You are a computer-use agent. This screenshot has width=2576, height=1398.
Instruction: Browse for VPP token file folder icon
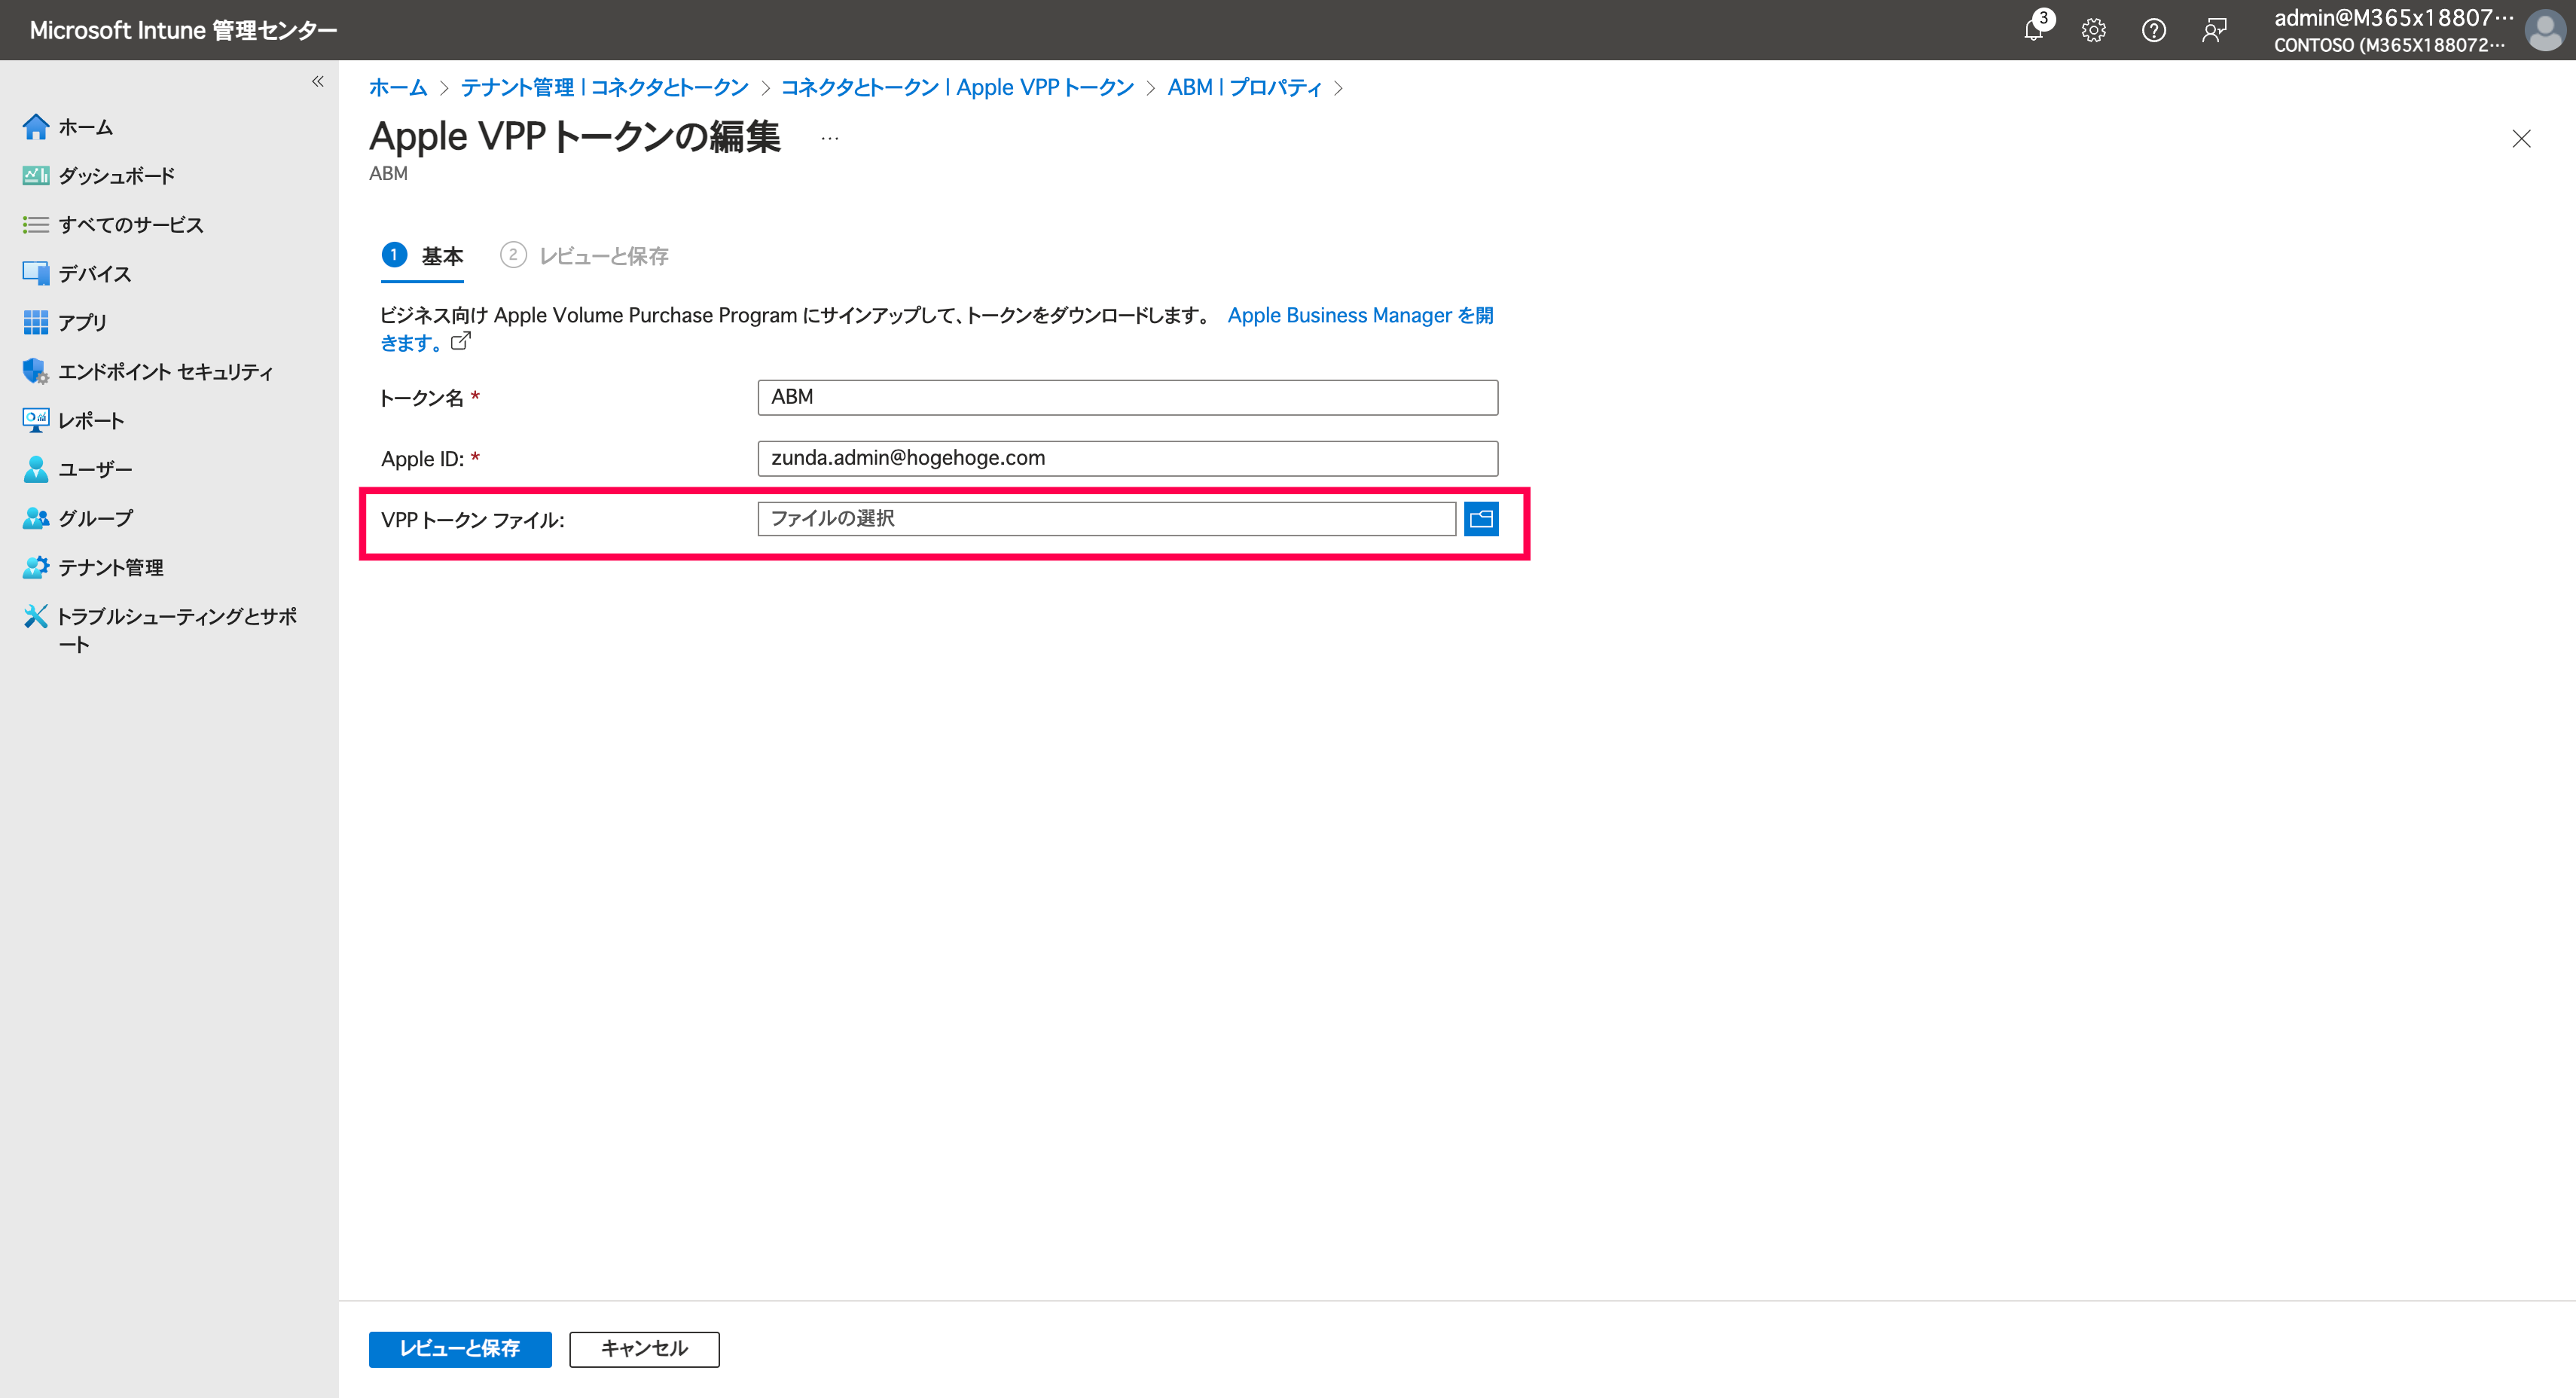pos(1480,519)
